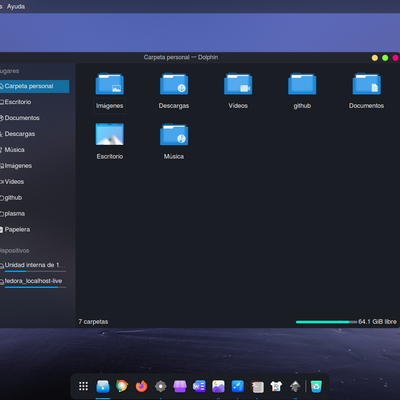This screenshot has height=400, width=400.
Task: Open the recycle bin in dock
Action: (x=316, y=386)
